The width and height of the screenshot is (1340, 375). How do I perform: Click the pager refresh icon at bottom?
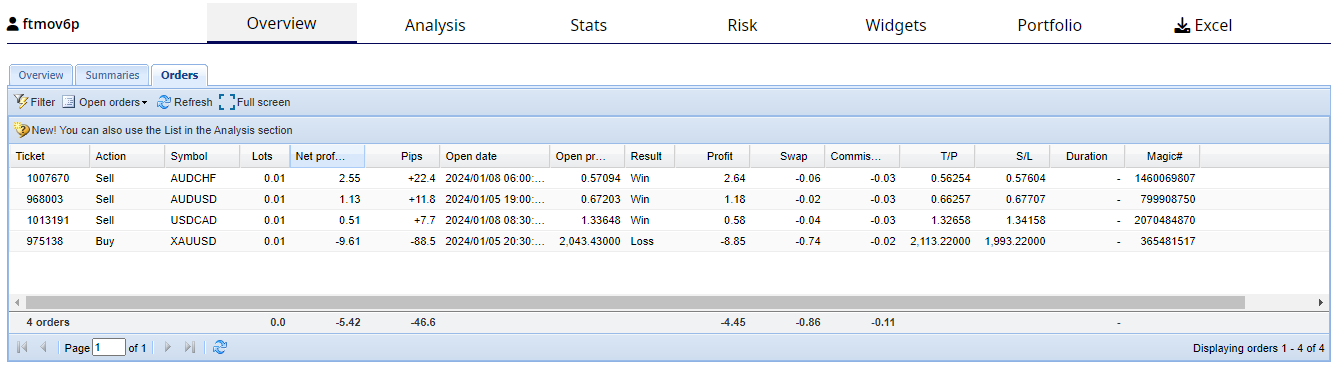[x=220, y=347]
